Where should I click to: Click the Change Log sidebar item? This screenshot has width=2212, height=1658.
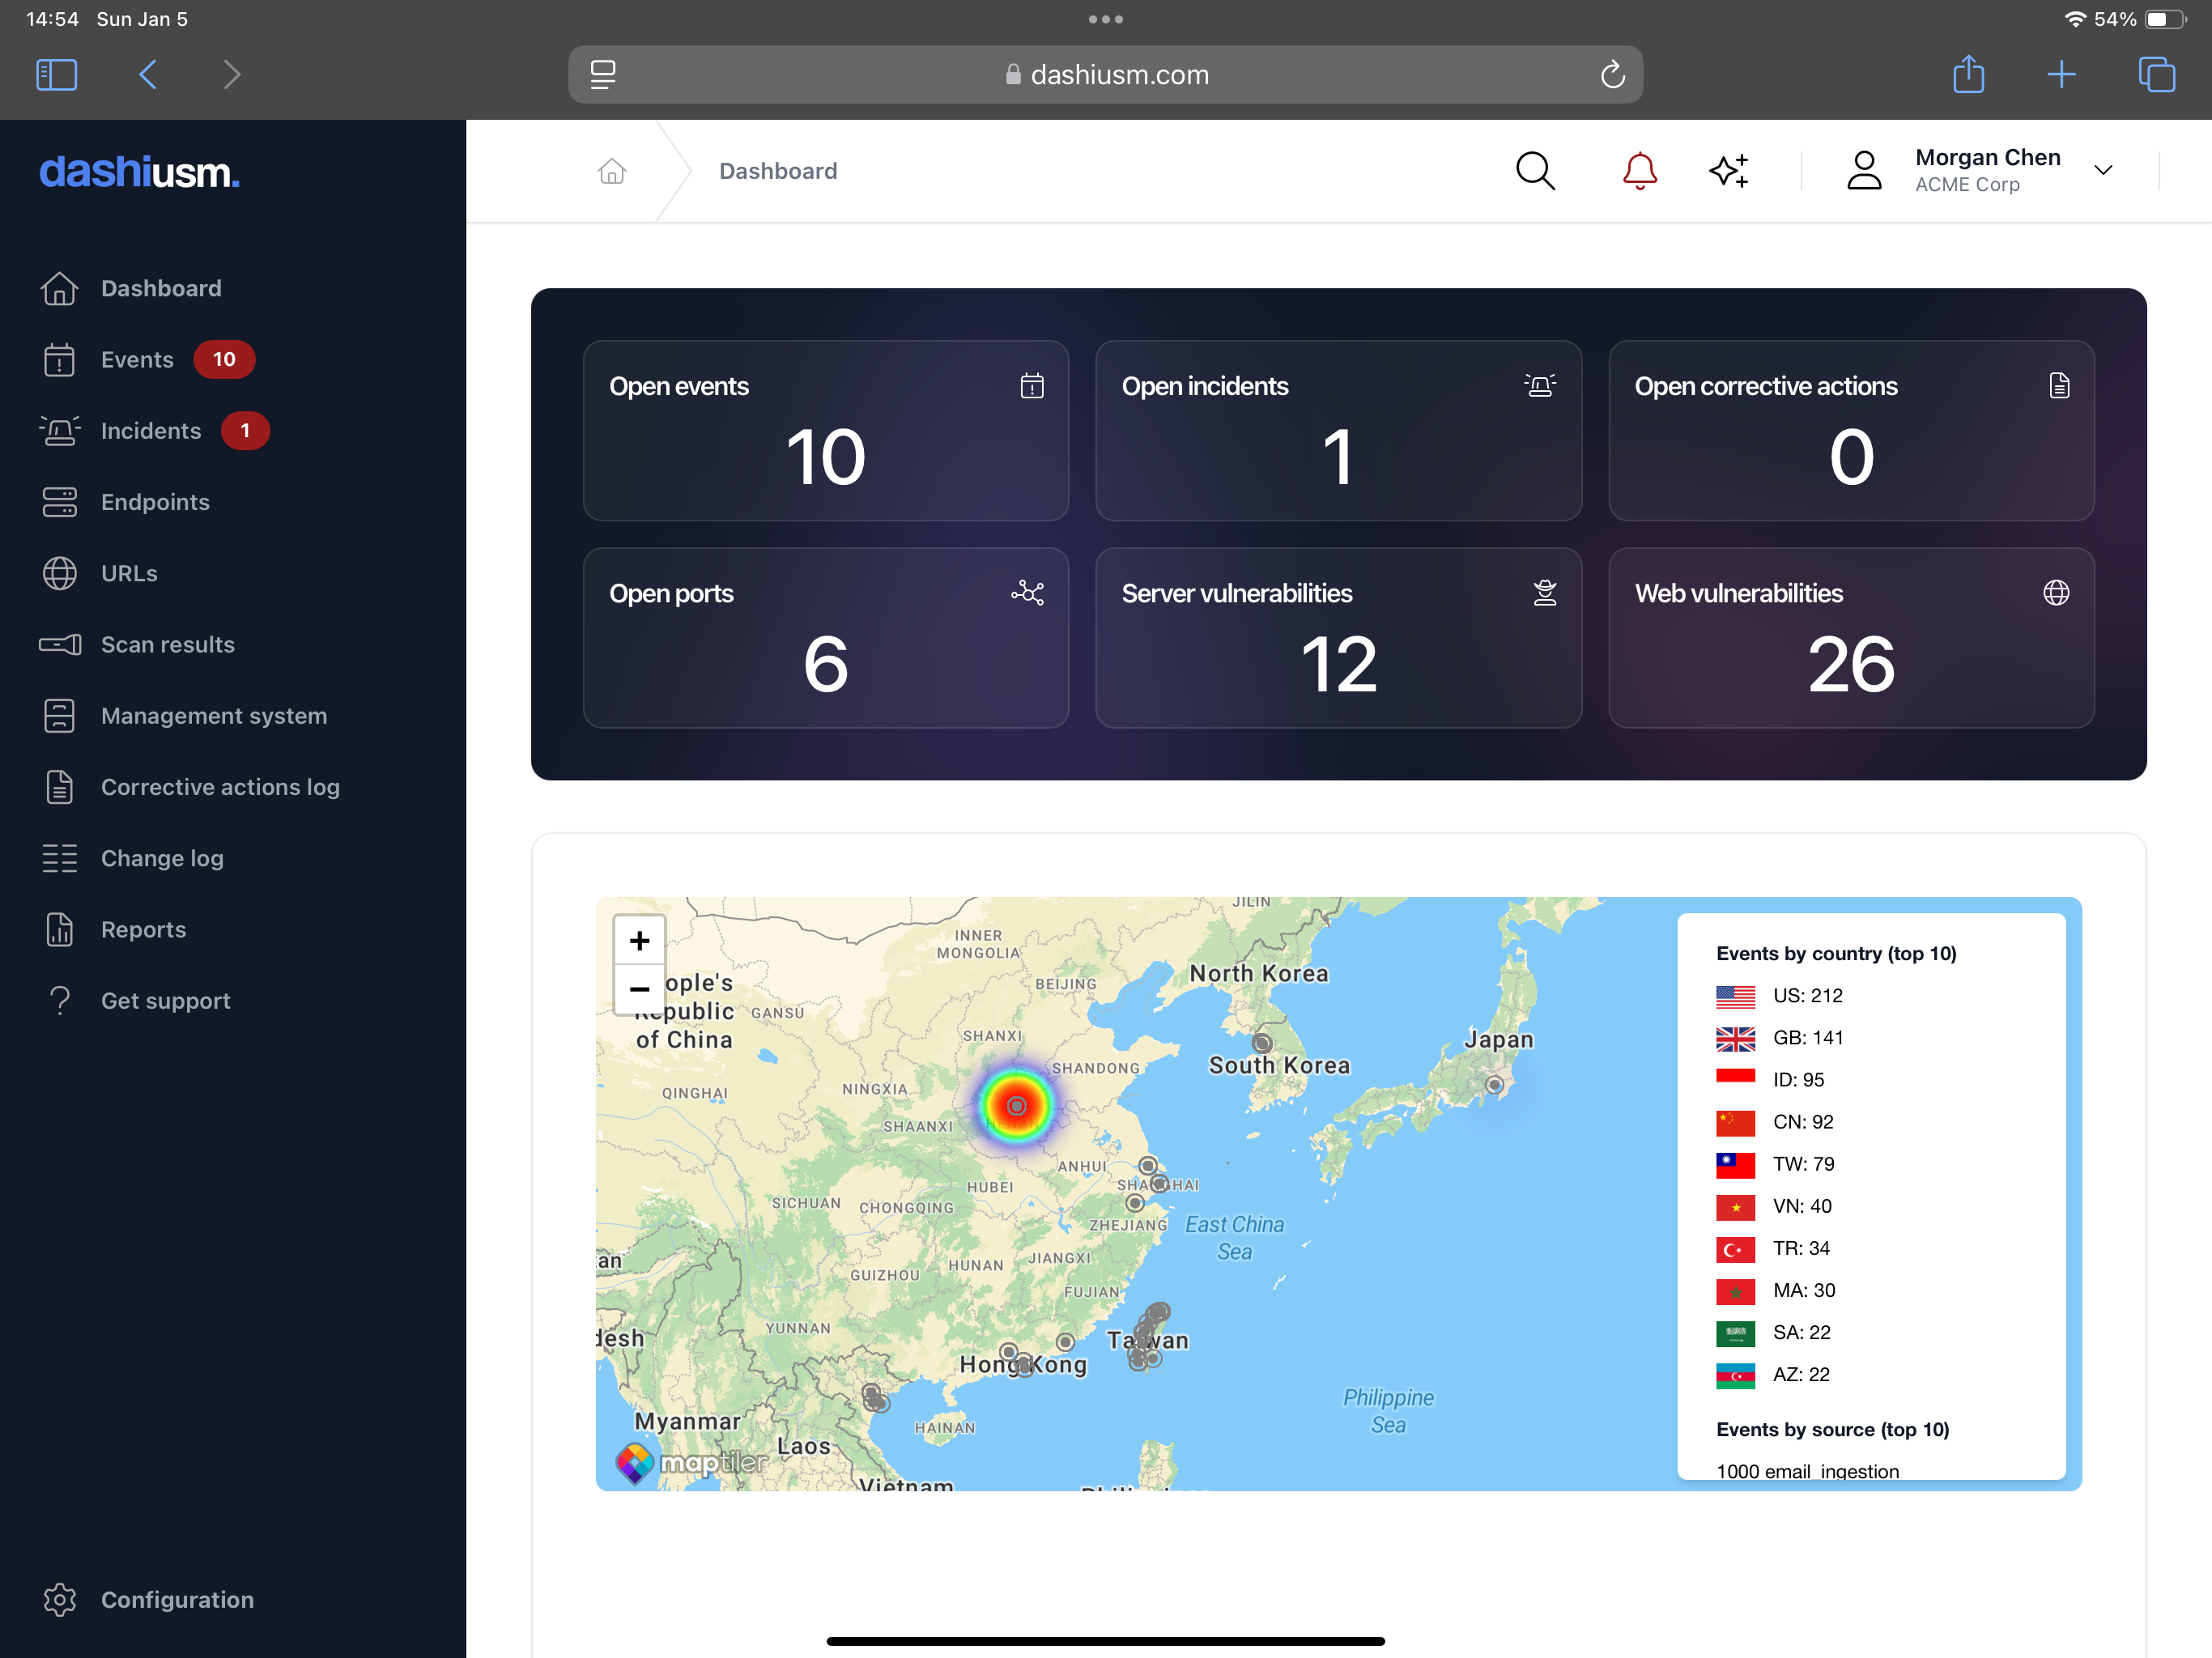162,857
